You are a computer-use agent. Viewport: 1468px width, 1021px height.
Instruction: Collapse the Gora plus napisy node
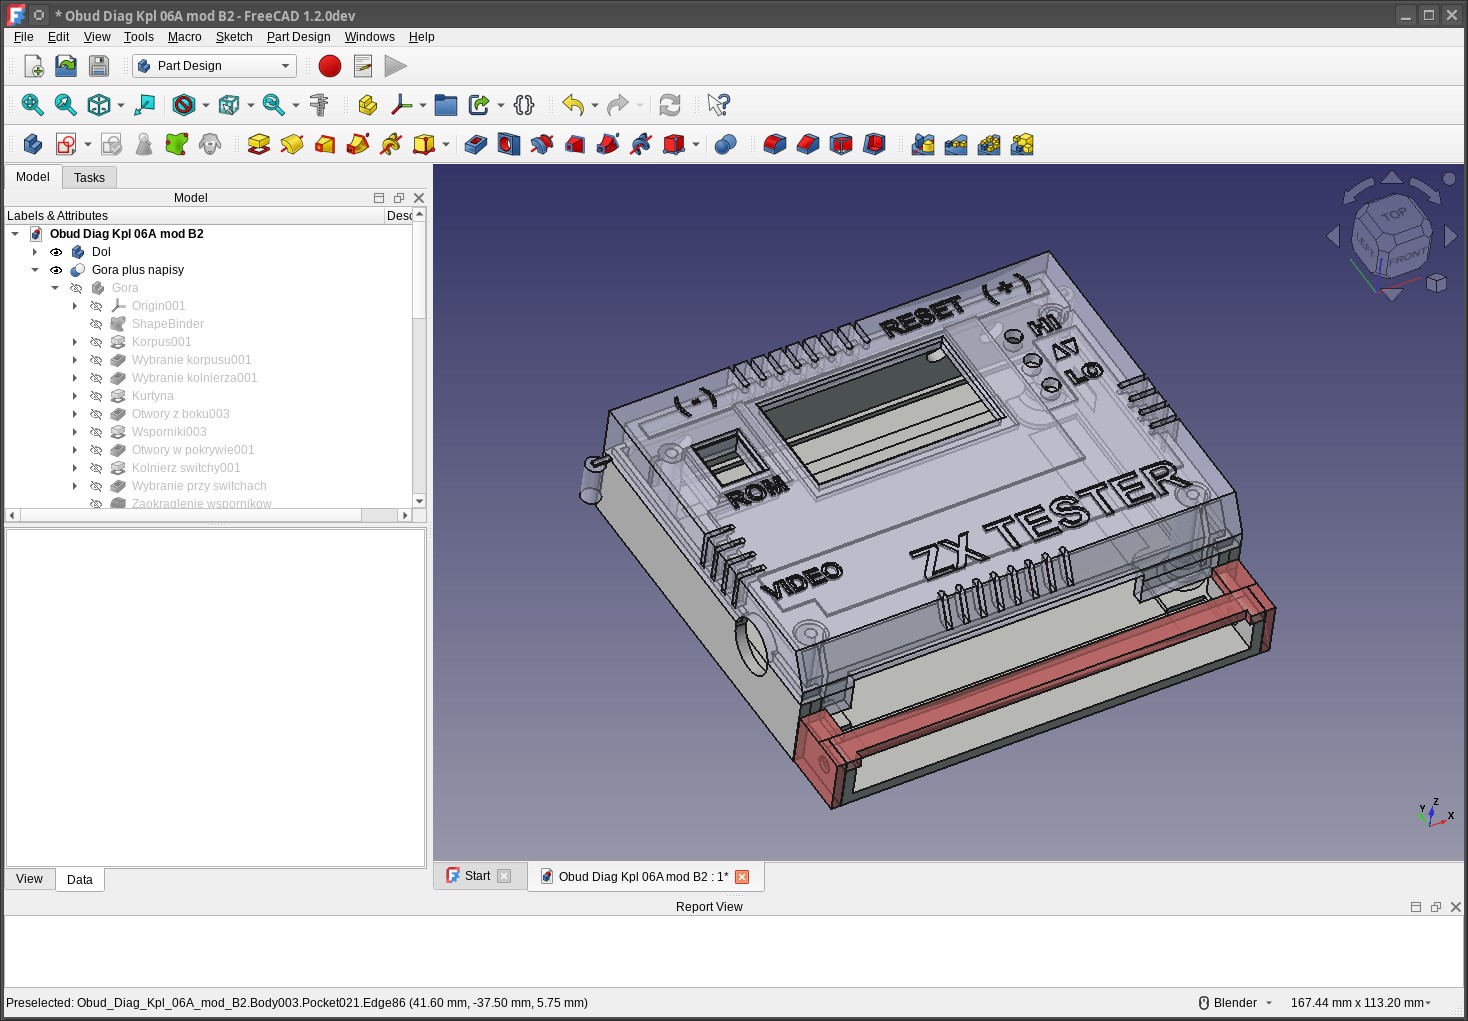click(35, 270)
